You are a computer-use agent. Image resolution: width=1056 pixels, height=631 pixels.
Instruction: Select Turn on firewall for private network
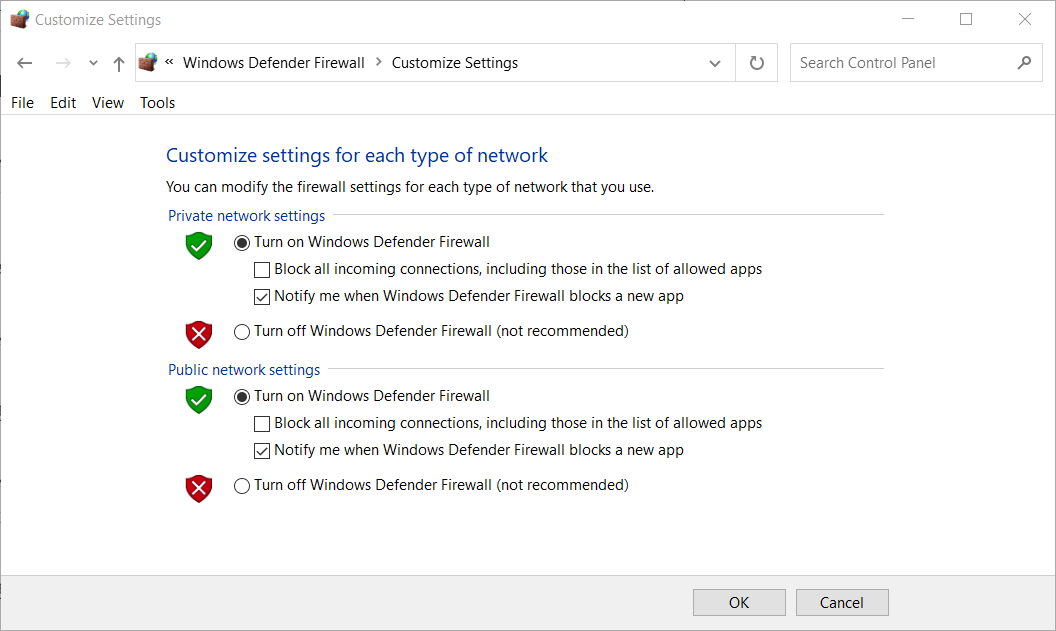tap(242, 242)
